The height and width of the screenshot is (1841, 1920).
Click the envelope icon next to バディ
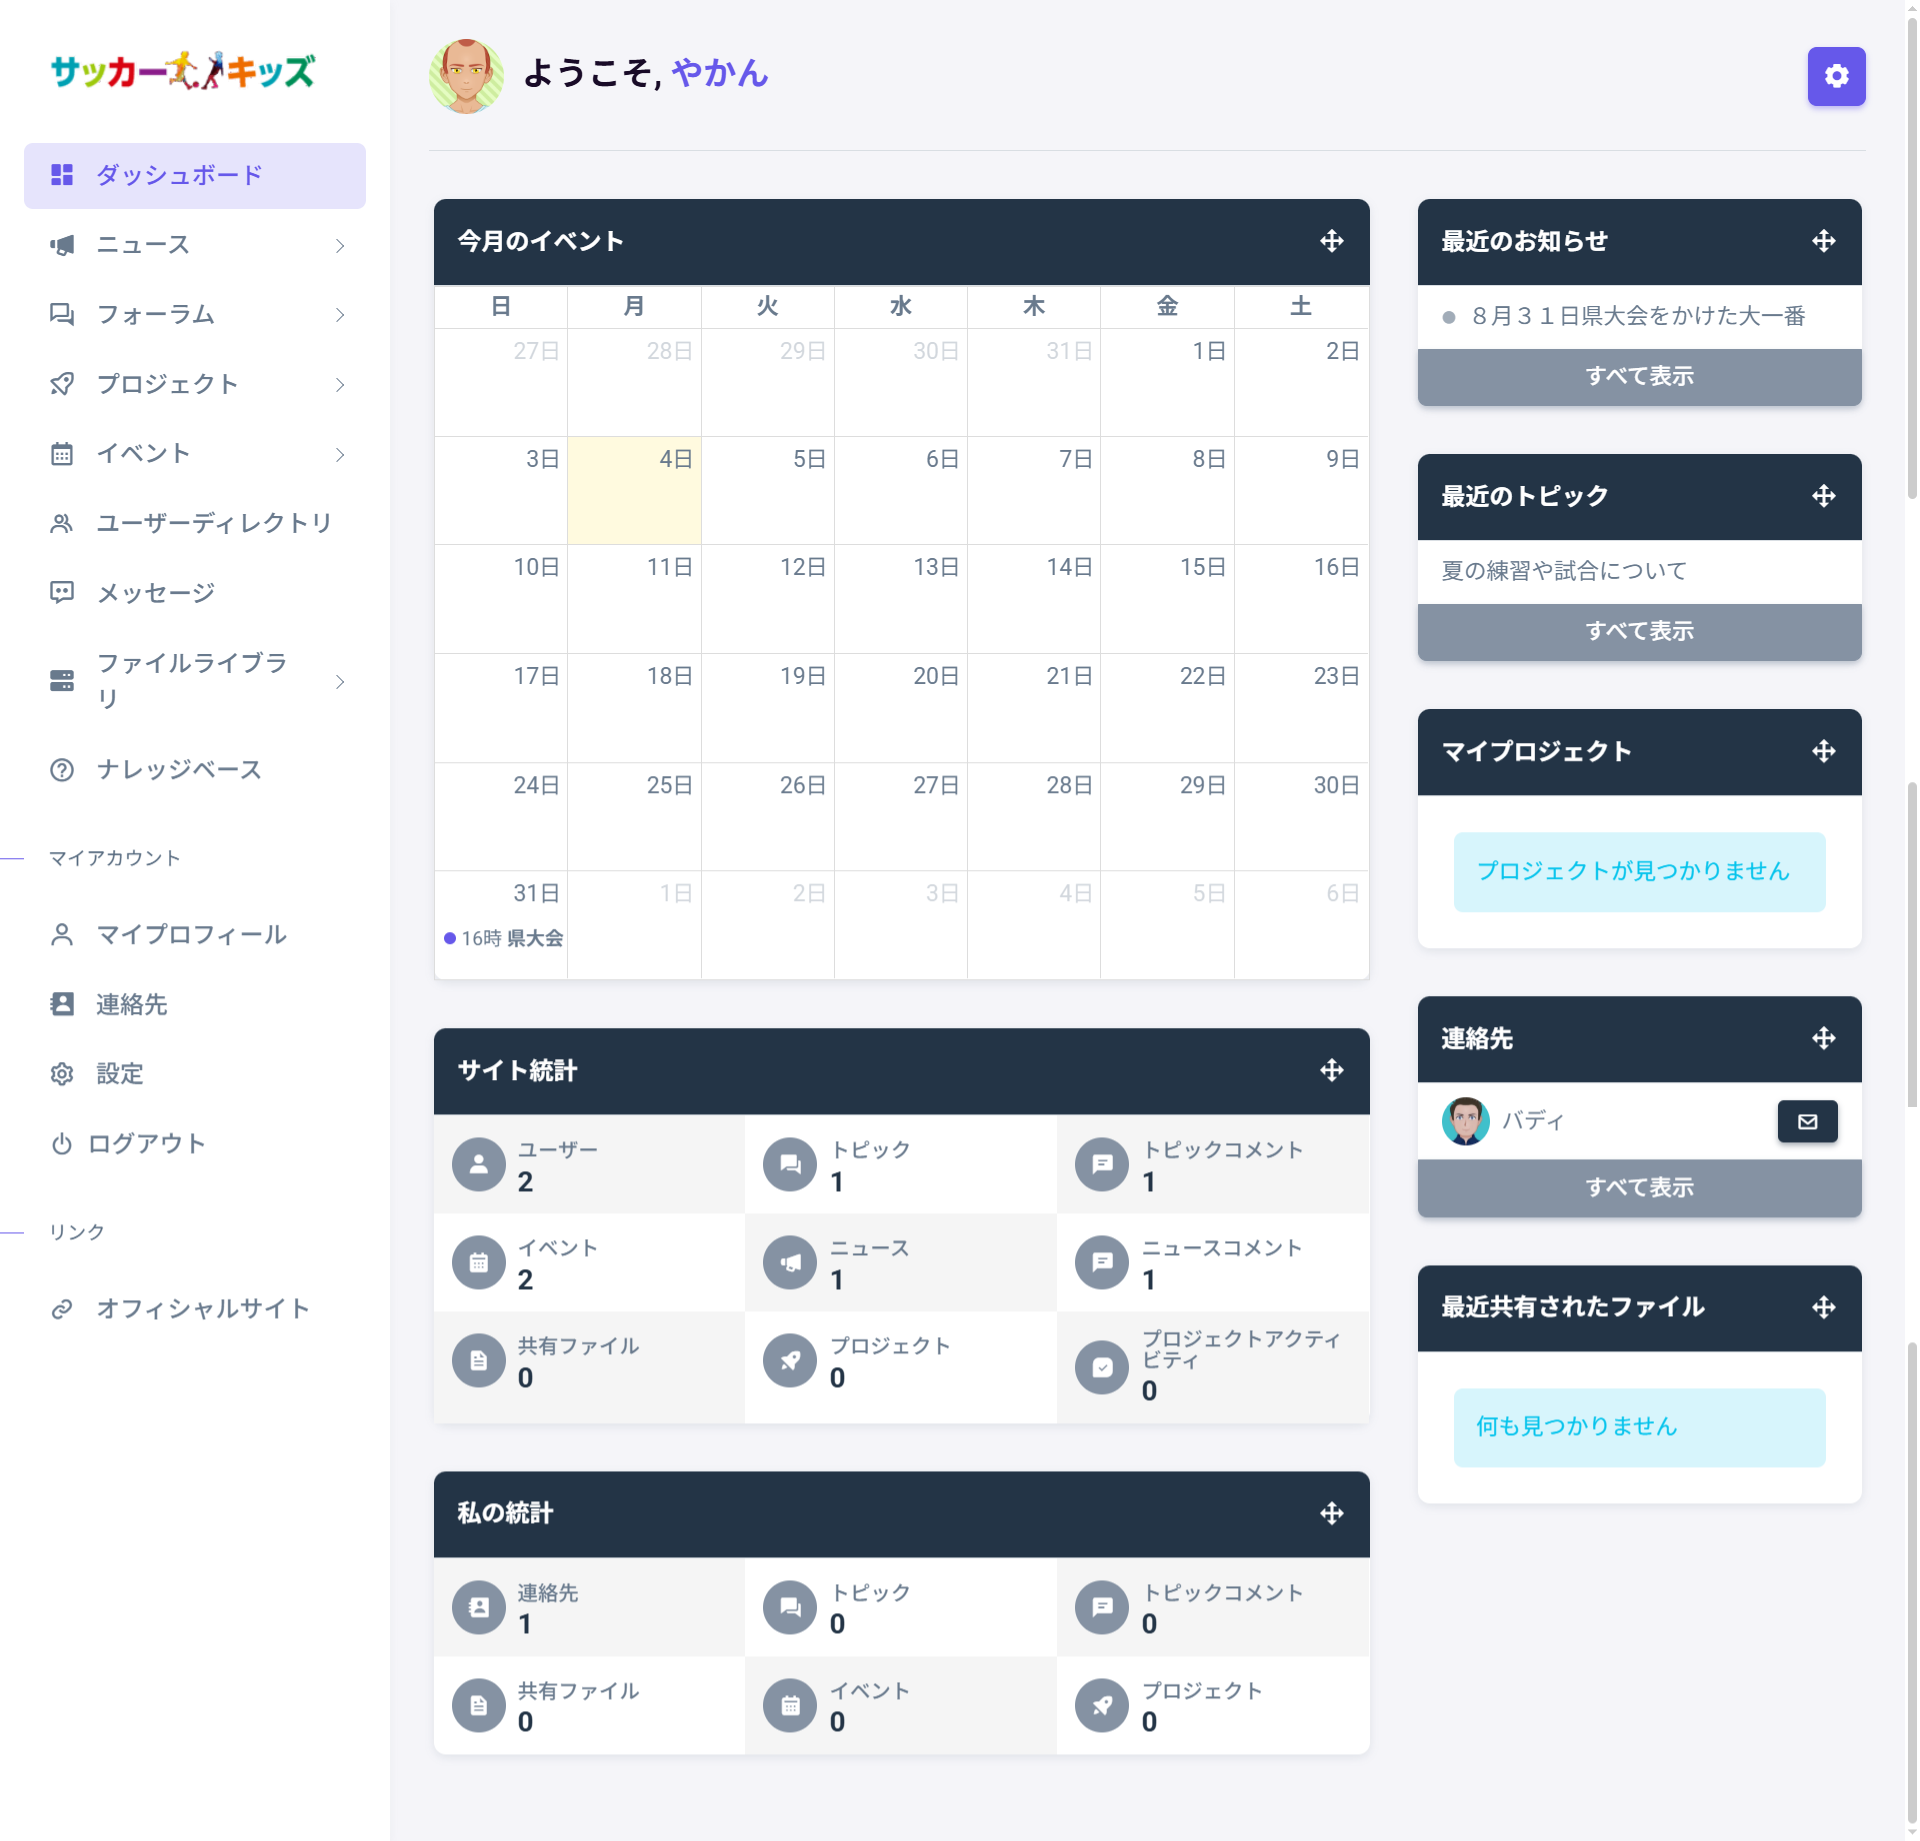point(1807,1121)
